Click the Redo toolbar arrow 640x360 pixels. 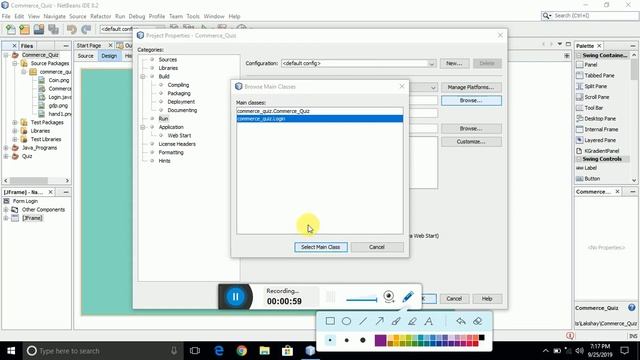coord(86,29)
